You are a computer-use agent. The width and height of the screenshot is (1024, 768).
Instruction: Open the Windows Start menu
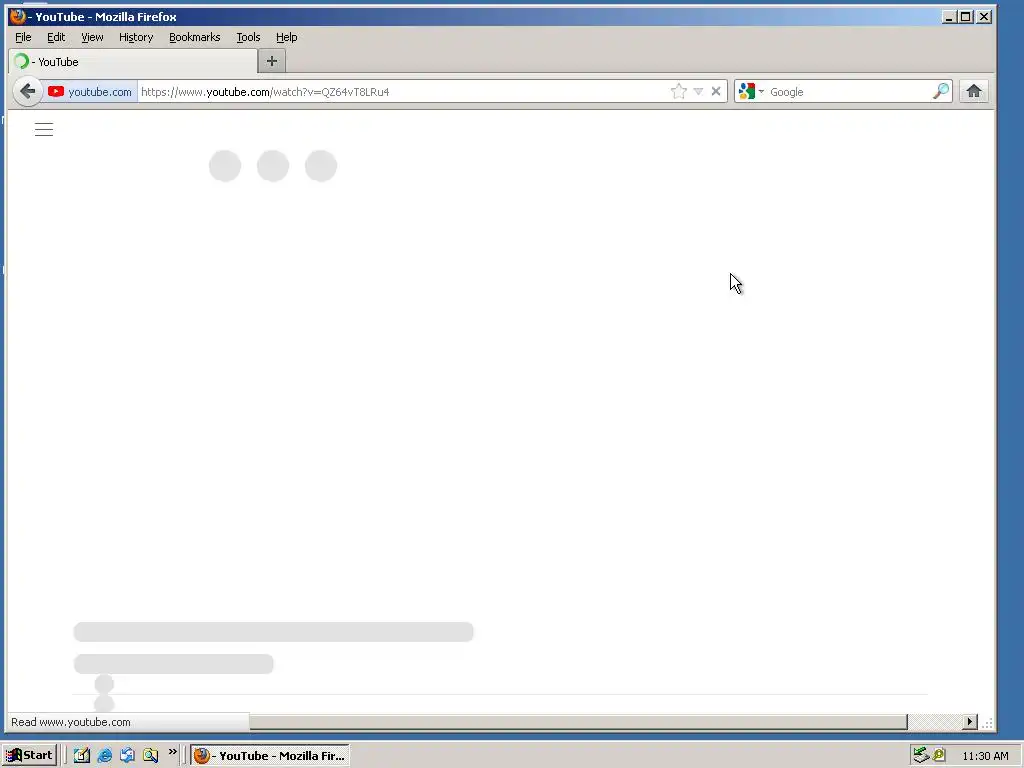pos(29,756)
